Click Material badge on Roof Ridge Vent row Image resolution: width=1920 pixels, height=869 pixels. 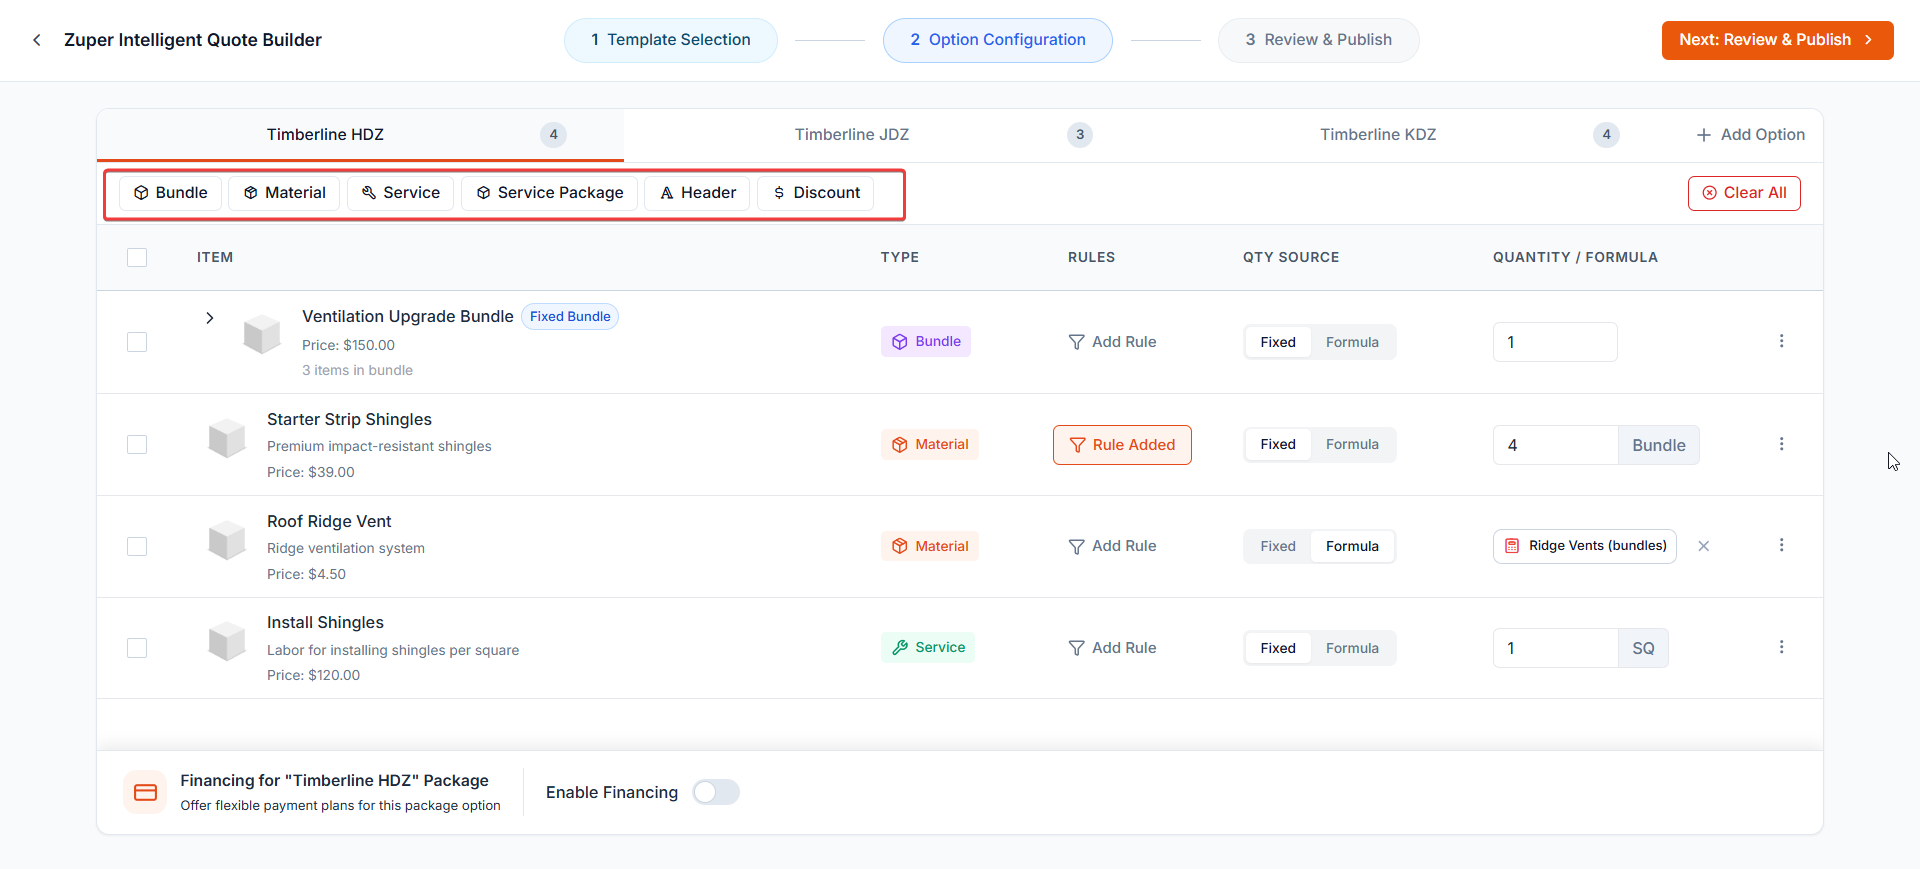(930, 546)
